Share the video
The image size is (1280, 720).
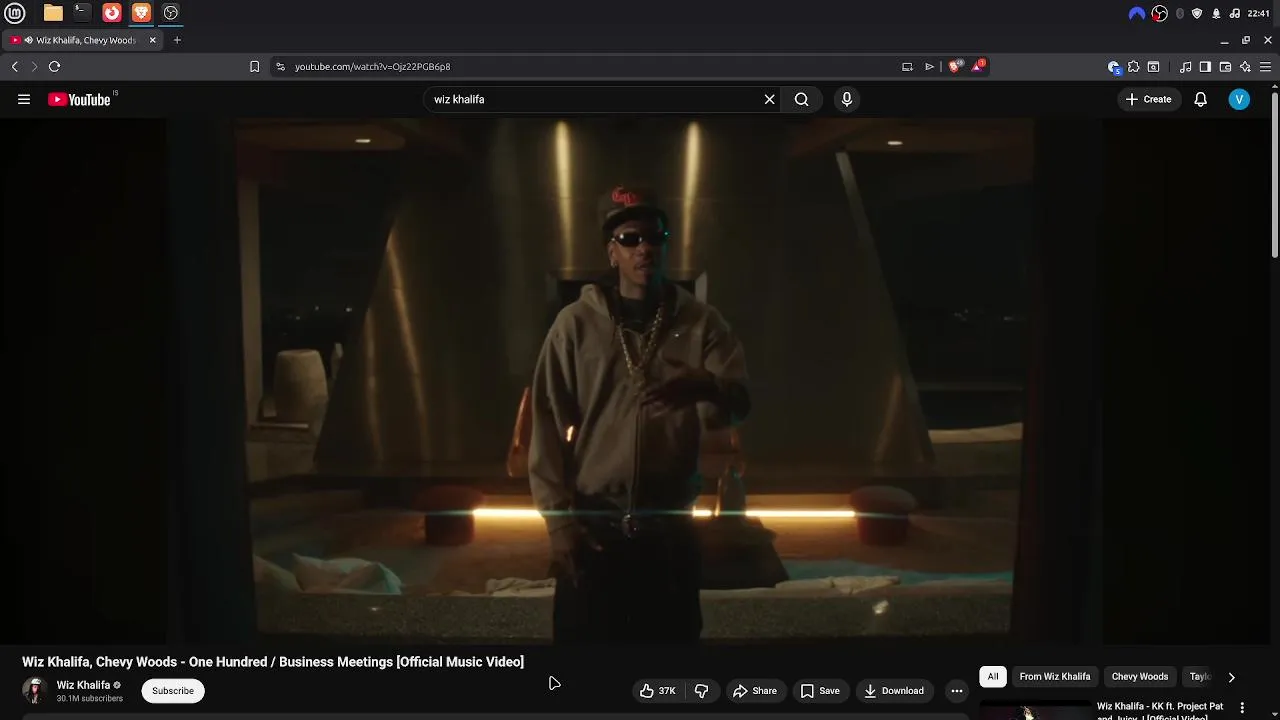755,691
